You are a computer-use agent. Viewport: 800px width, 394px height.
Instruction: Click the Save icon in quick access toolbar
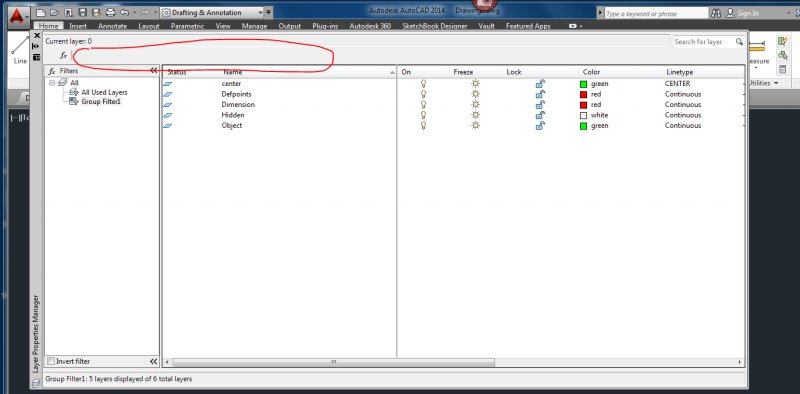[83, 13]
